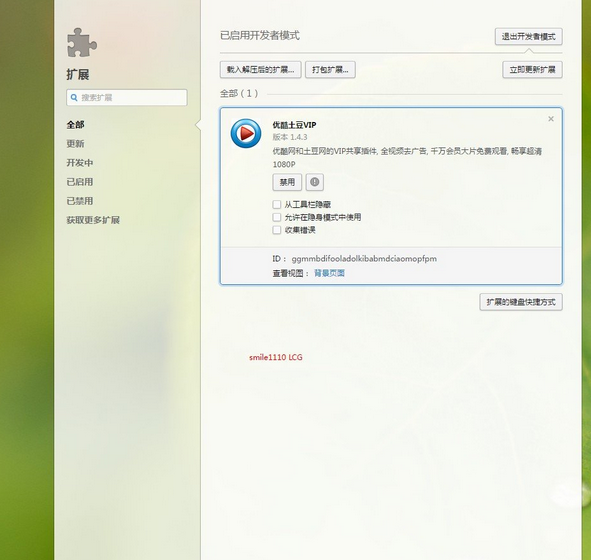Click the extension title 优酷土豆VIP
Viewport: 591px width, 560px height.
pyautogui.click(x=294, y=125)
